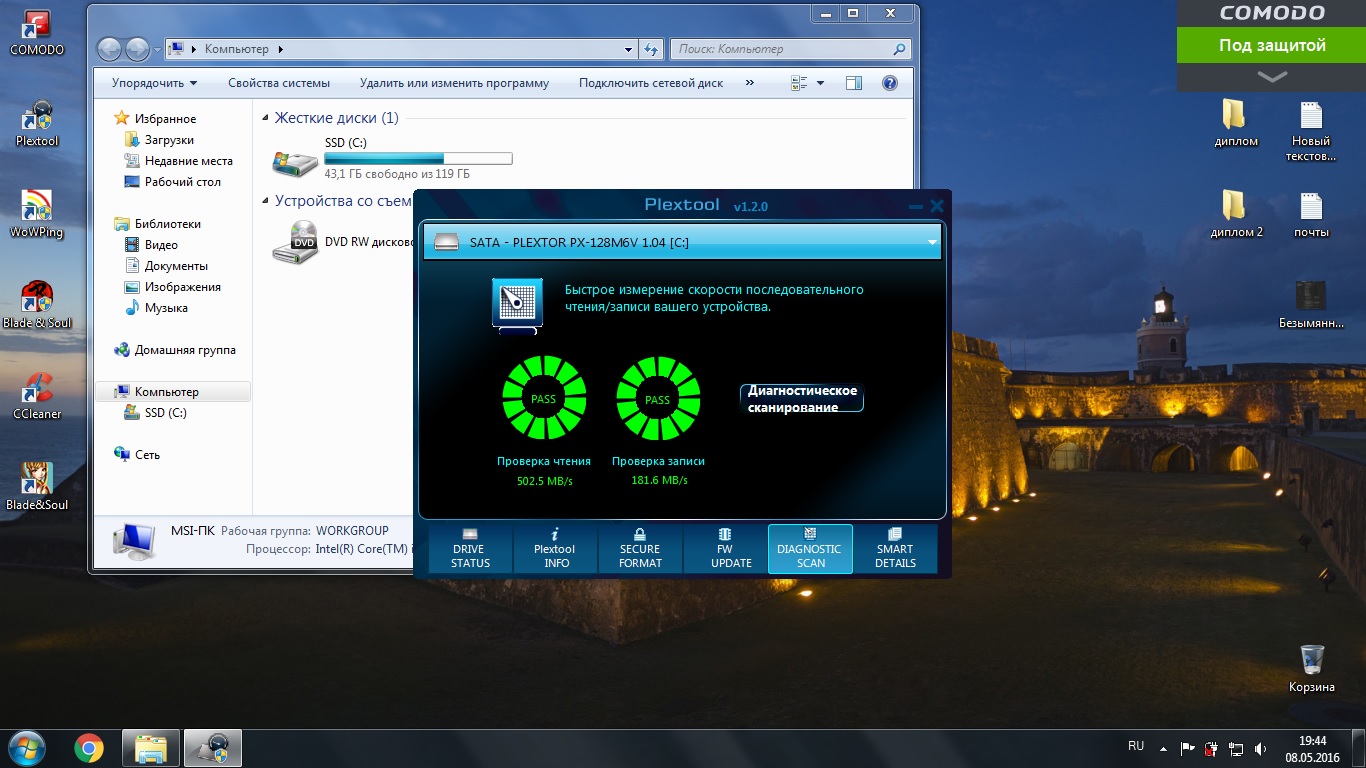Select the DIAGNOSTIC SCAN tab
The image size is (1366, 768).
tap(810, 549)
